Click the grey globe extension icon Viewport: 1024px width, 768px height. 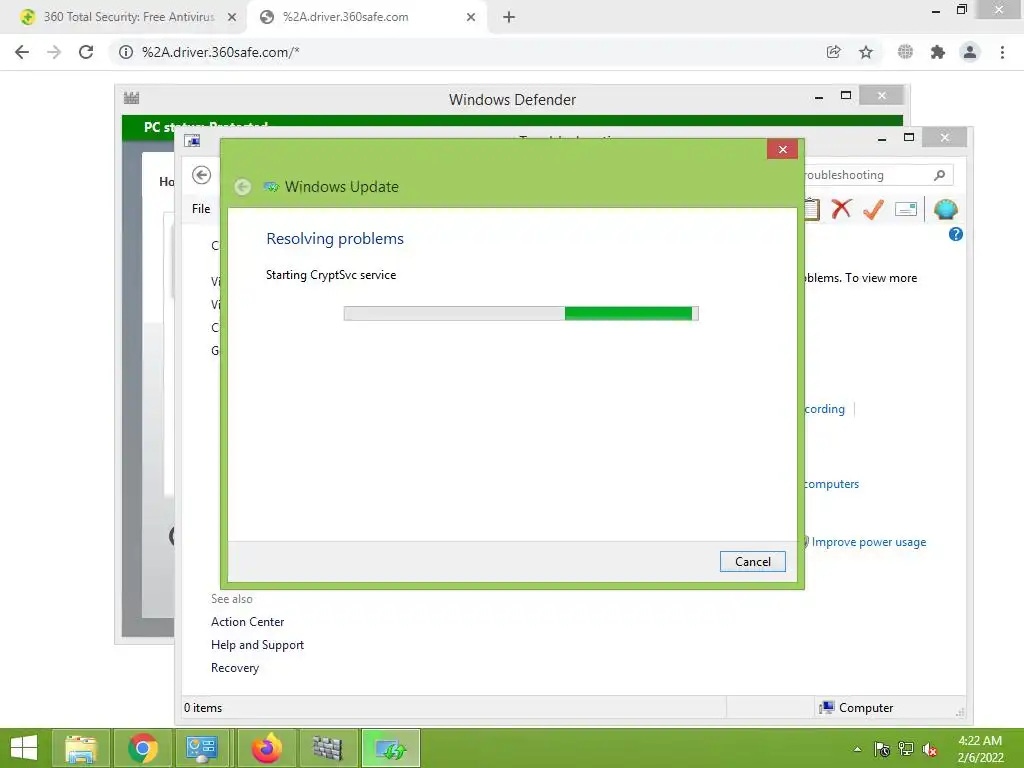pyautogui.click(x=905, y=52)
